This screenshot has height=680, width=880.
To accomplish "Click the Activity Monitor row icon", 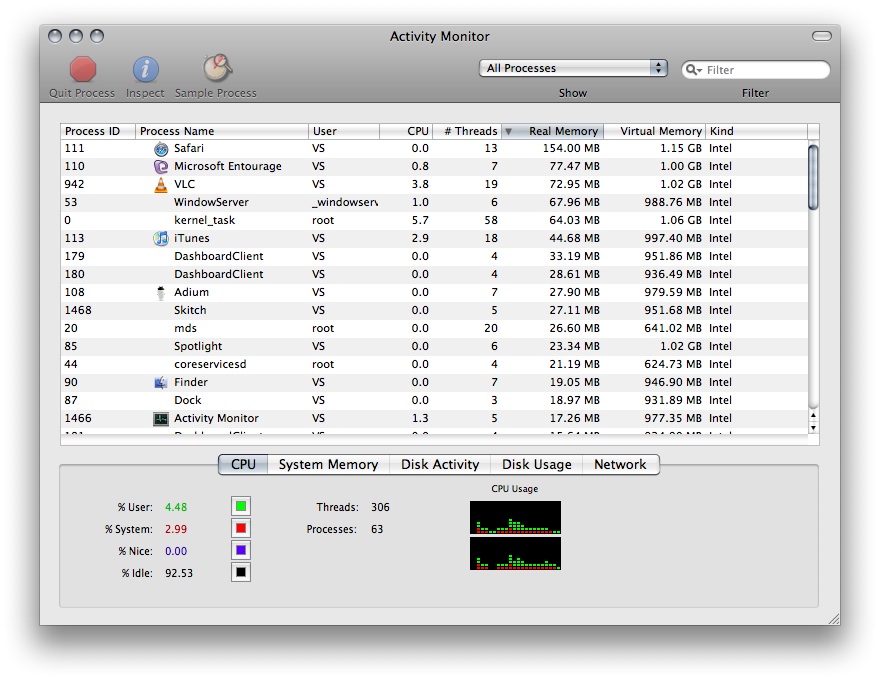I will coord(161,419).
